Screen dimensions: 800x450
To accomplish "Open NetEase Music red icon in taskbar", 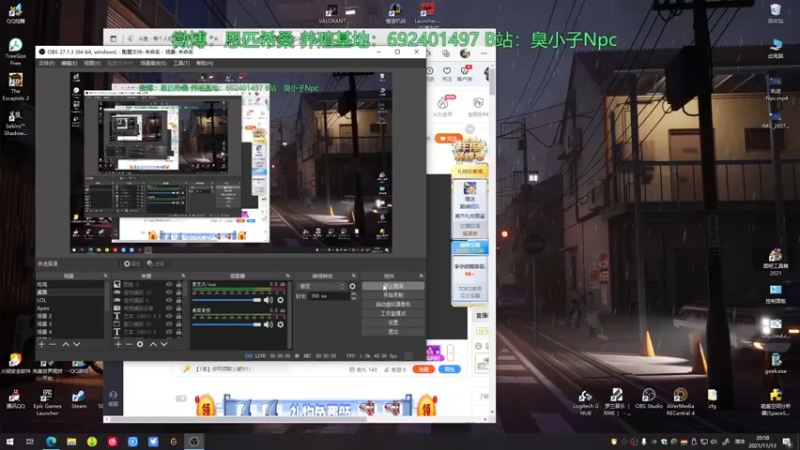I will click(x=112, y=441).
